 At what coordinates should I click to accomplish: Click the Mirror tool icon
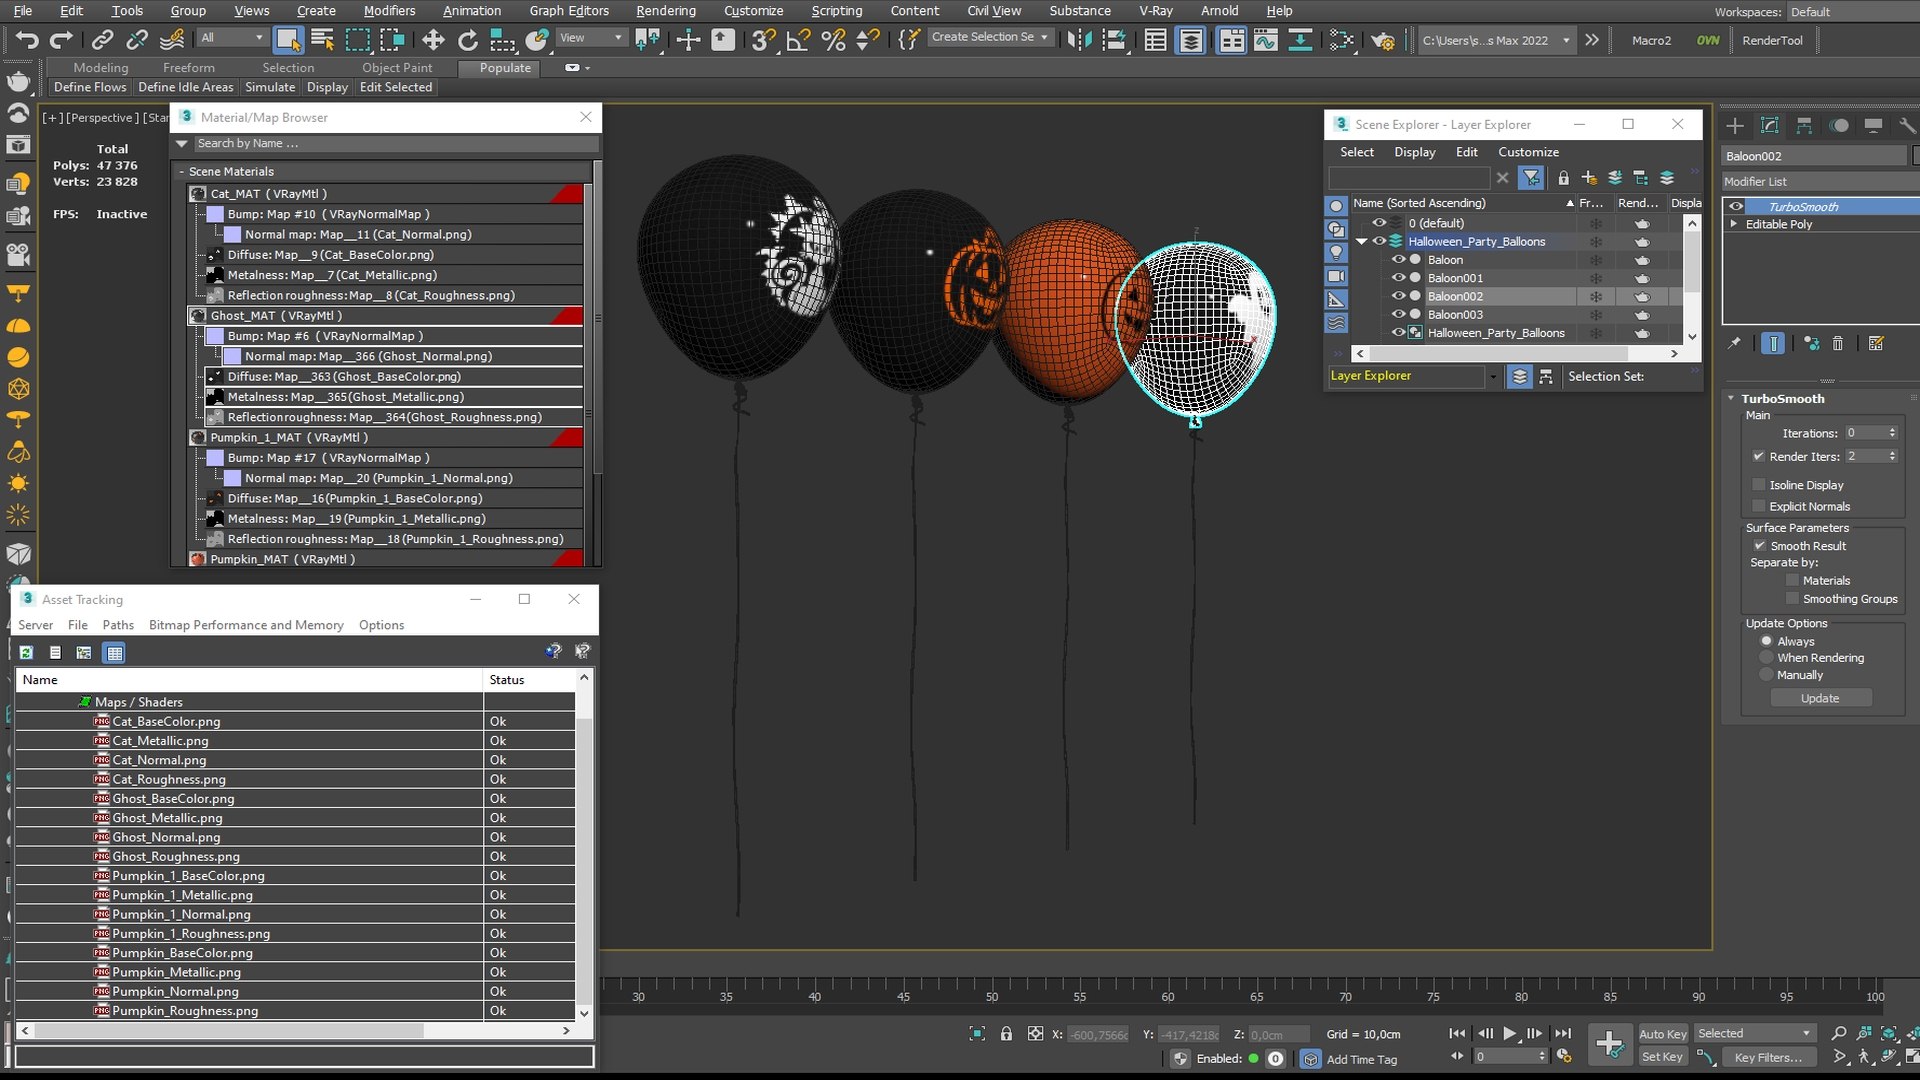(x=1079, y=40)
